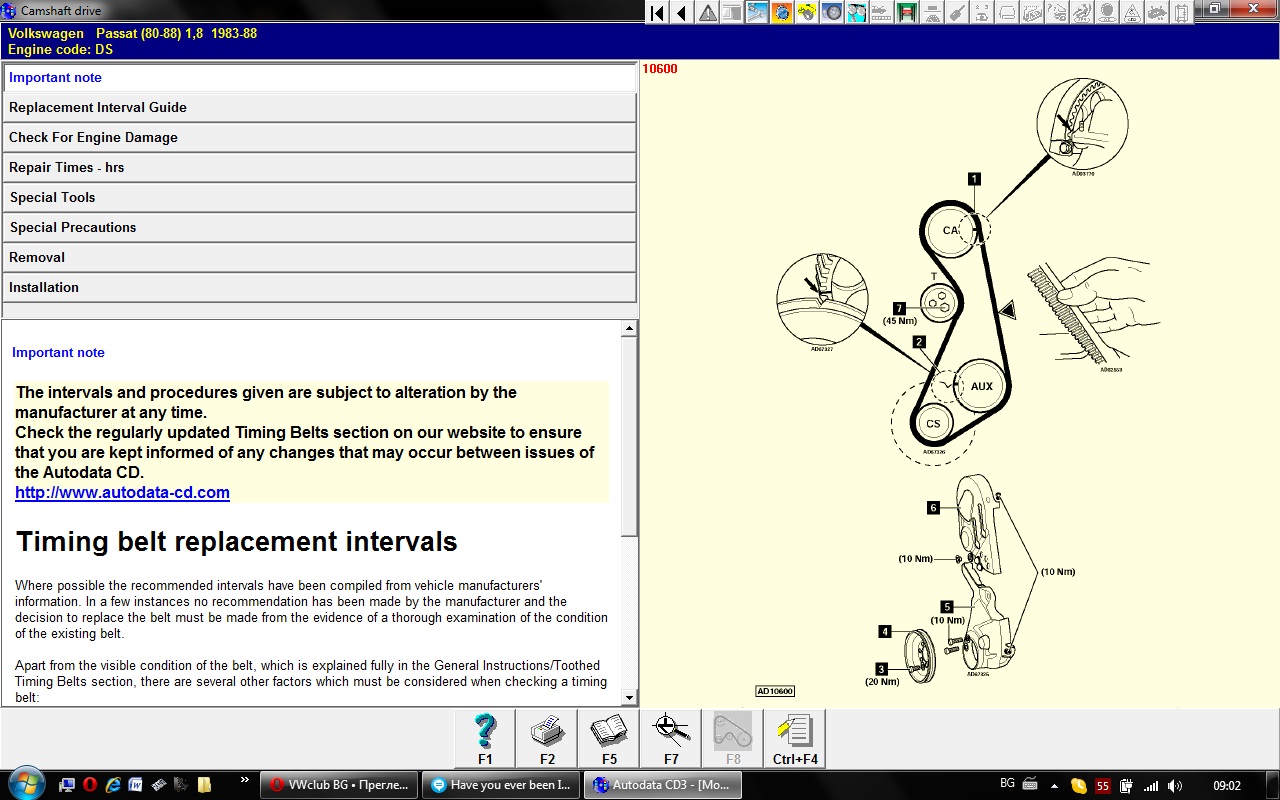Open the F5 book button
Image resolution: width=1280 pixels, height=800 pixels.
609,739
